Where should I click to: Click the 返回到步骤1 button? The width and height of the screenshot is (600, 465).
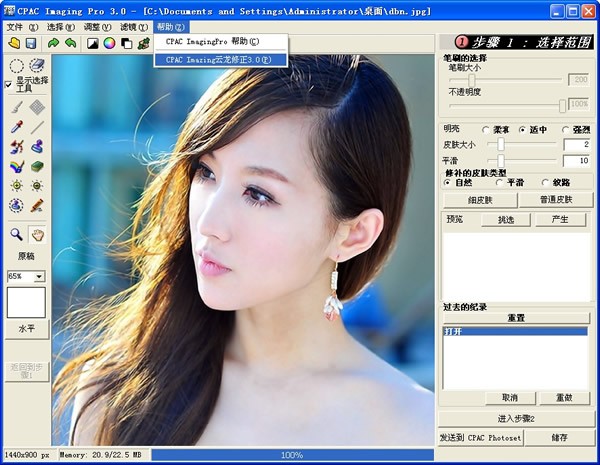tap(27, 372)
